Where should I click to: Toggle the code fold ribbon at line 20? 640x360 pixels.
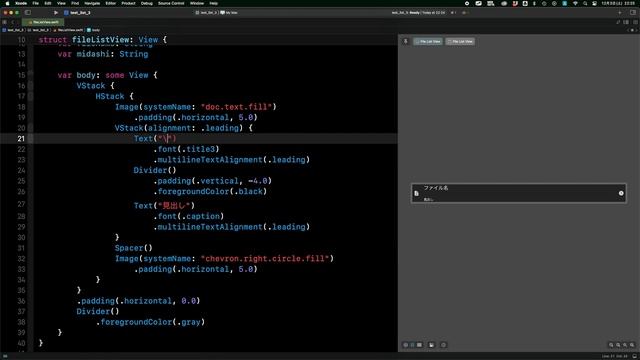point(31,128)
